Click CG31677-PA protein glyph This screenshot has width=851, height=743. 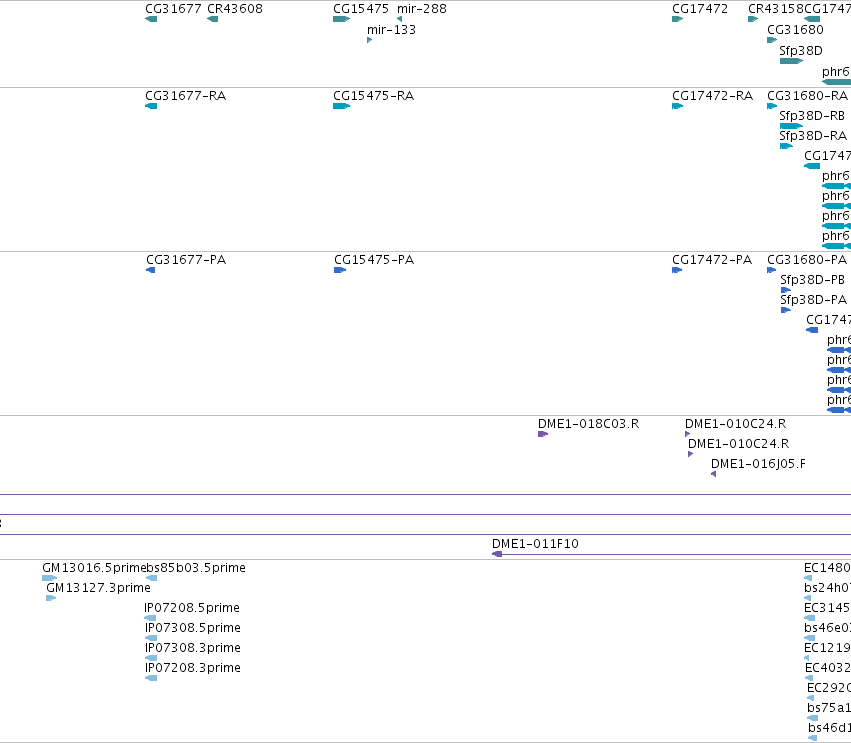150,270
